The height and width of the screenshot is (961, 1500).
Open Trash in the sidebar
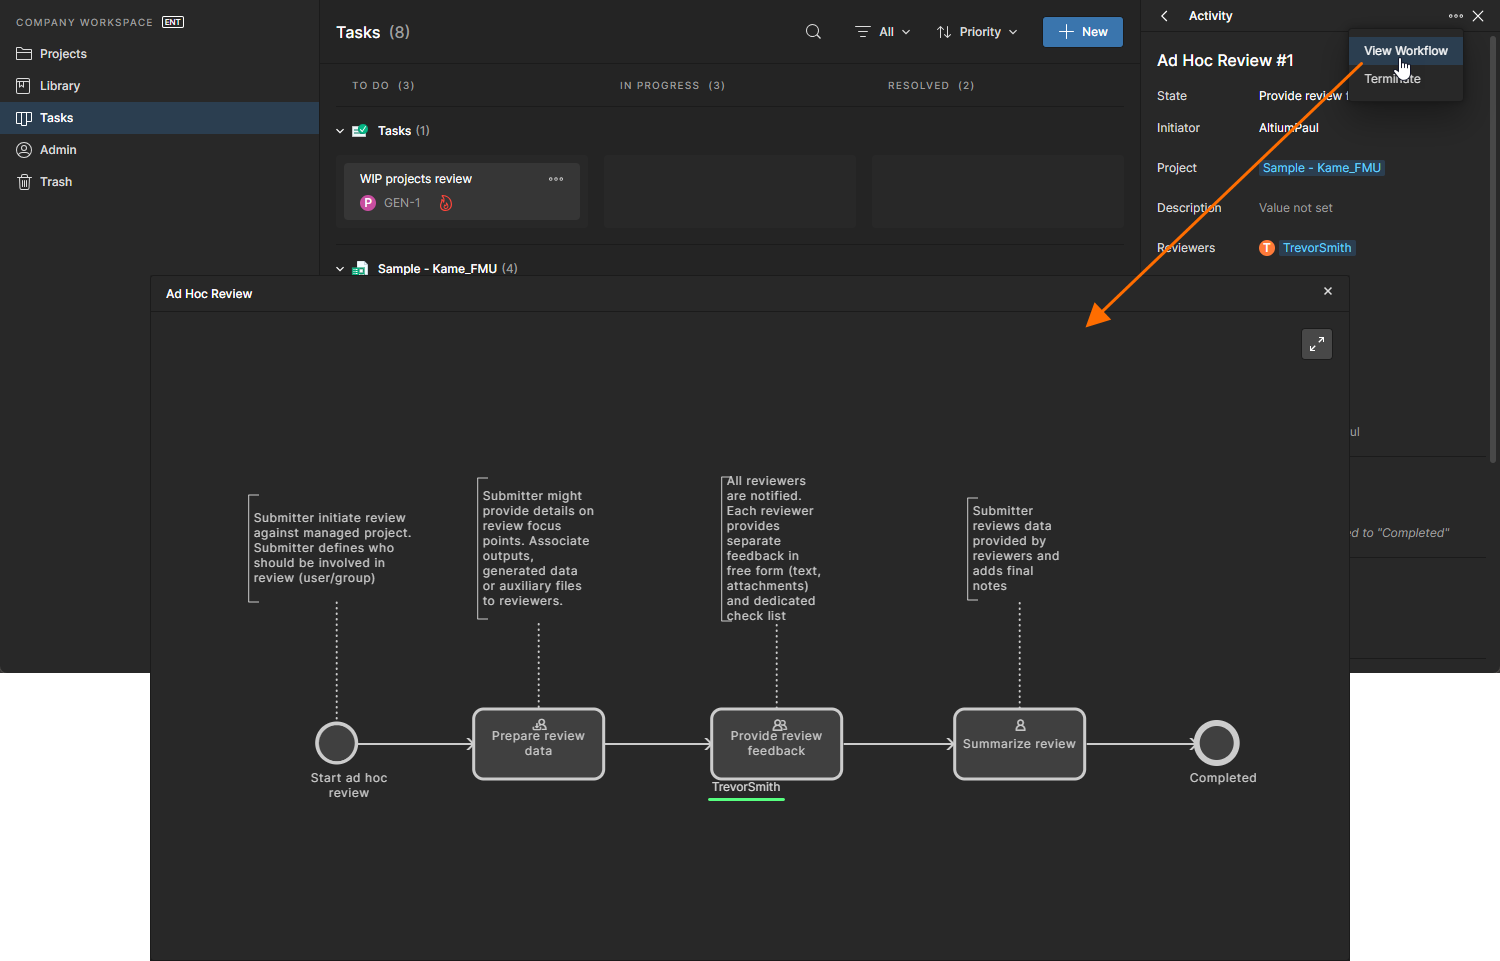coord(160,182)
